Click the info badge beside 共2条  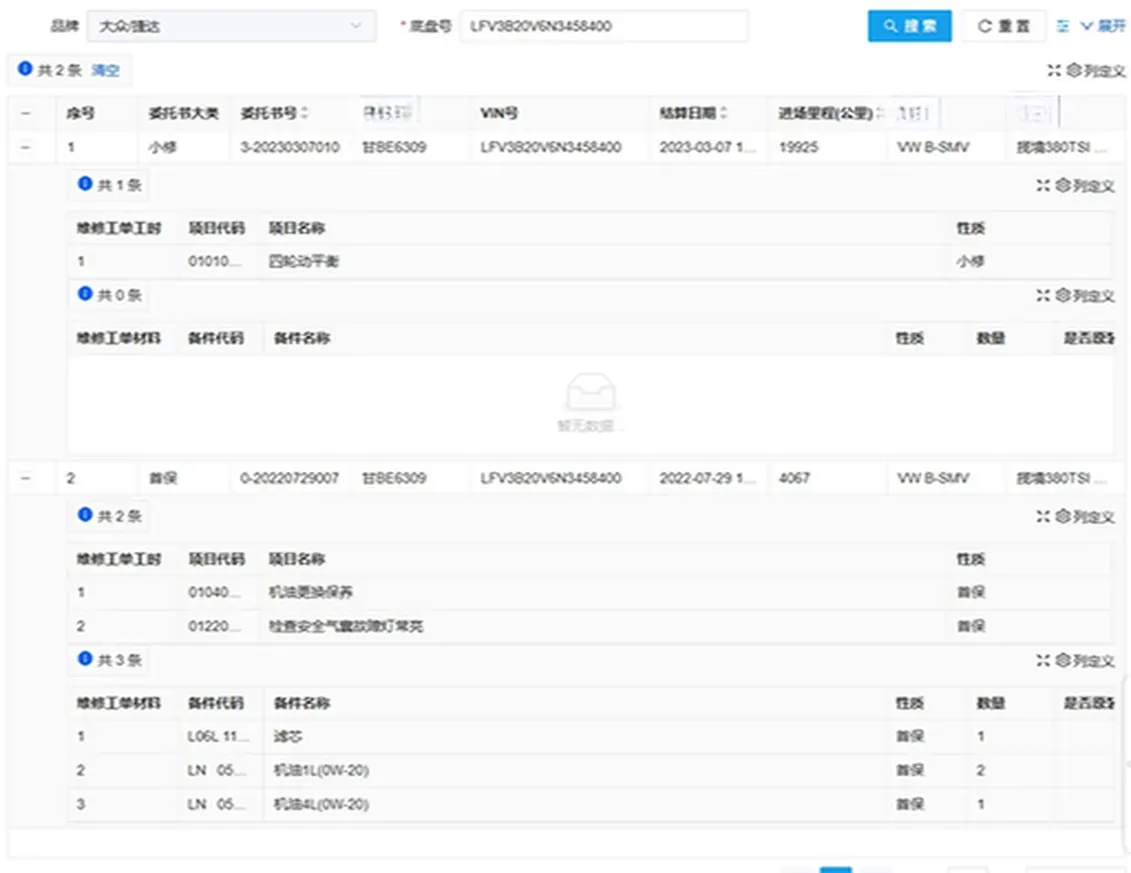click(x=23, y=70)
